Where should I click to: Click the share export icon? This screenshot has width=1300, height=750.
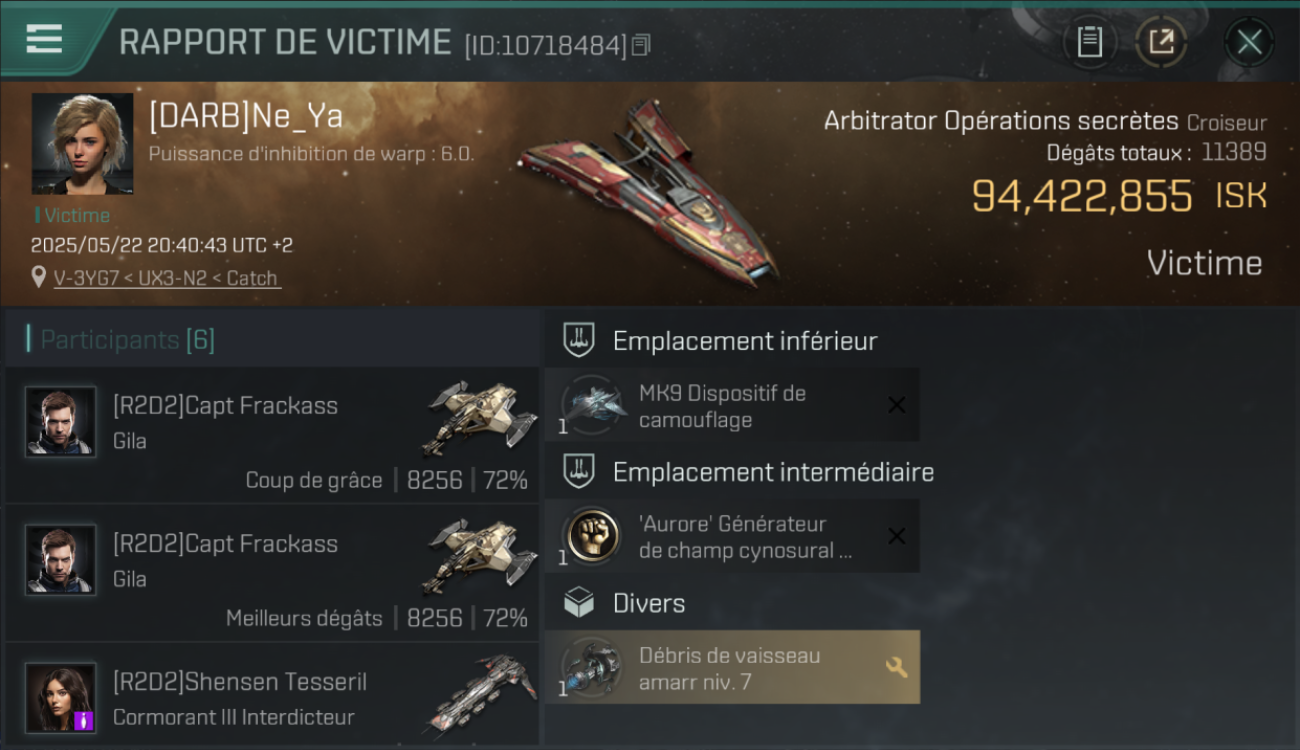coord(1161,42)
